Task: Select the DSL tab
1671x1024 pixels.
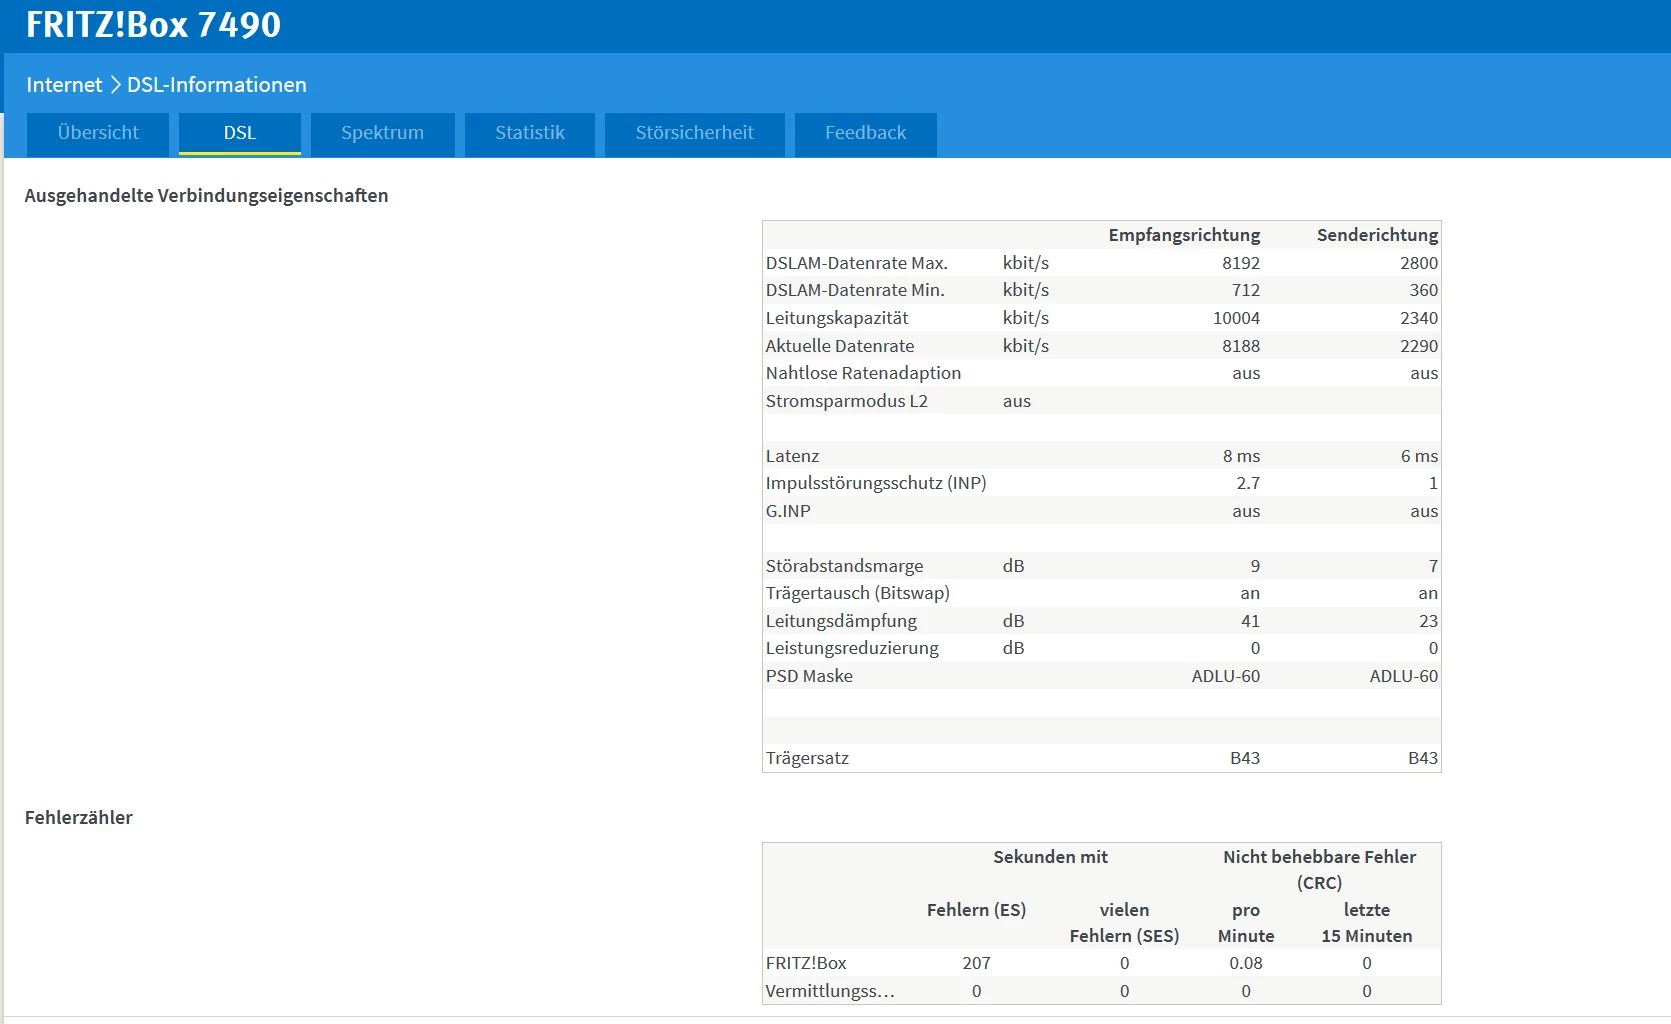Action: [x=240, y=133]
